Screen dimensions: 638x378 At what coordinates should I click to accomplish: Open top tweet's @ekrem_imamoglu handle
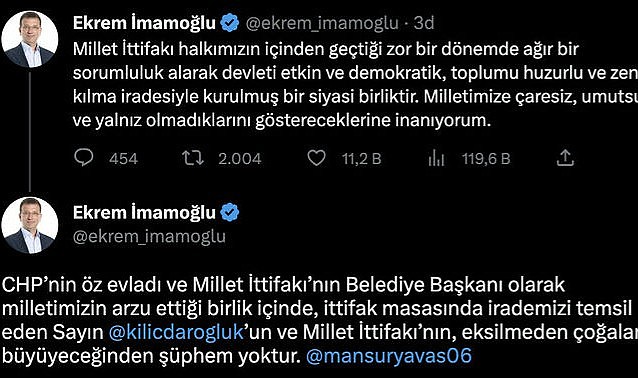pos(322,23)
